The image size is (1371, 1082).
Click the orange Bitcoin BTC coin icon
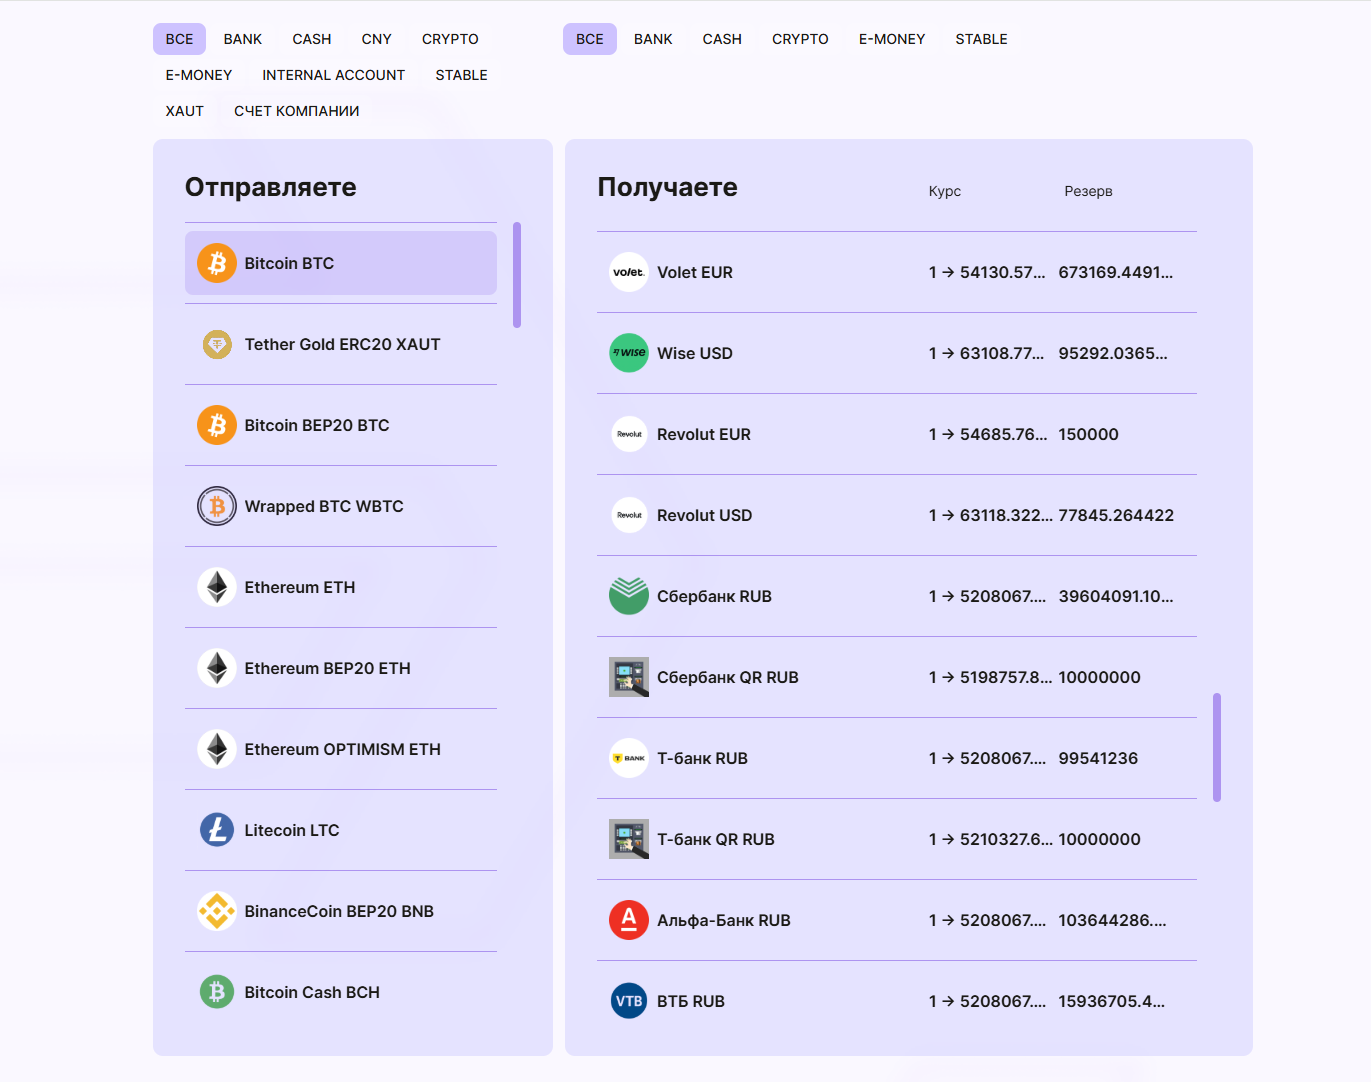(x=217, y=263)
